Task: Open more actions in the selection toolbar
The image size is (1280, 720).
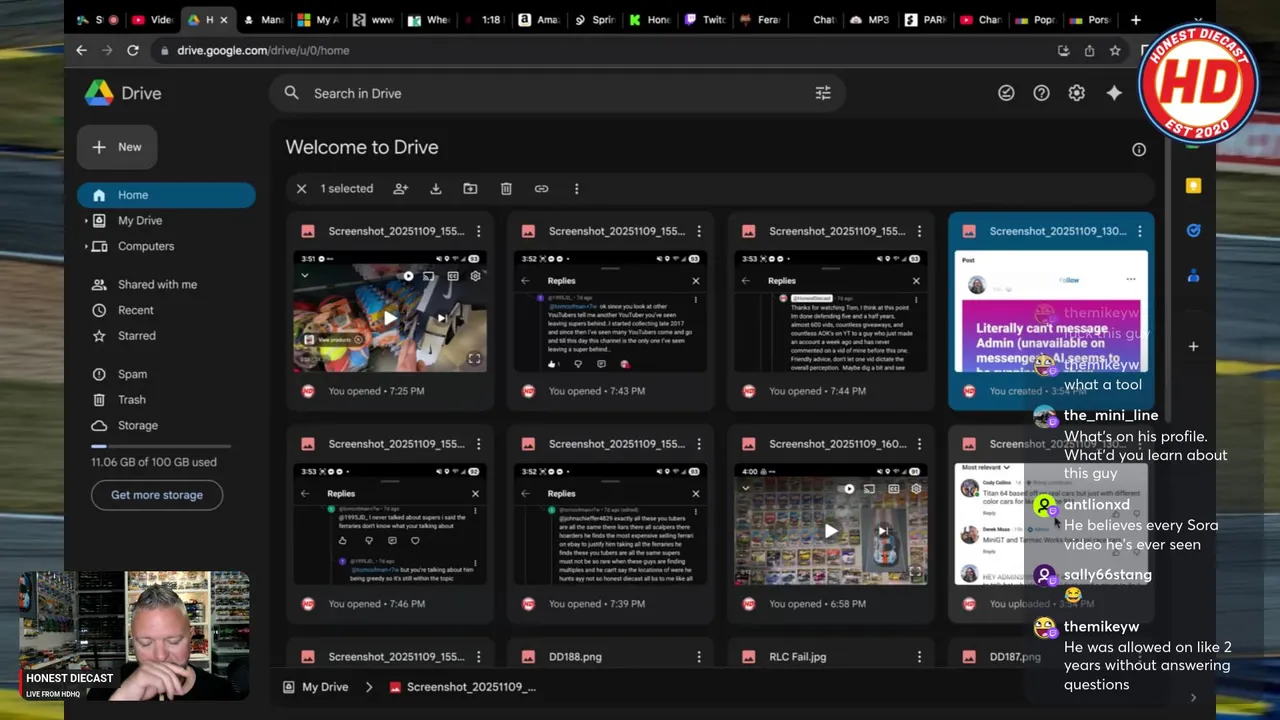Action: [x=576, y=188]
